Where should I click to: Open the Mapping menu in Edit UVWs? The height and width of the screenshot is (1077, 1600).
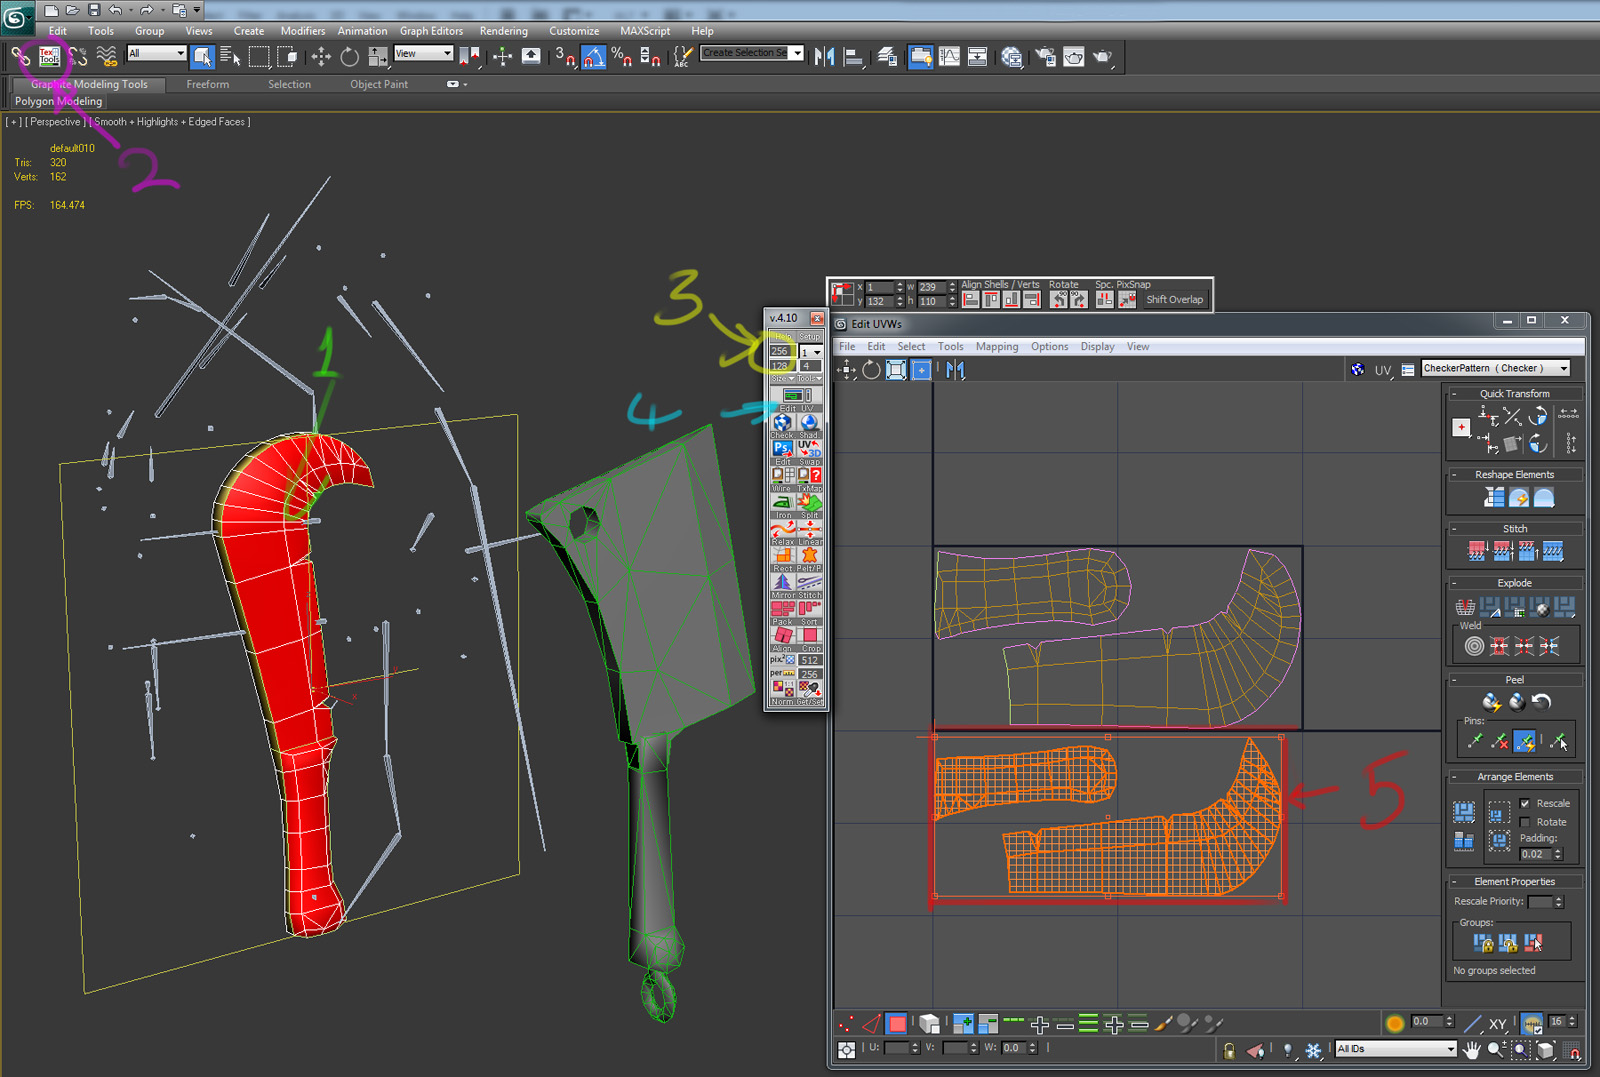(996, 347)
